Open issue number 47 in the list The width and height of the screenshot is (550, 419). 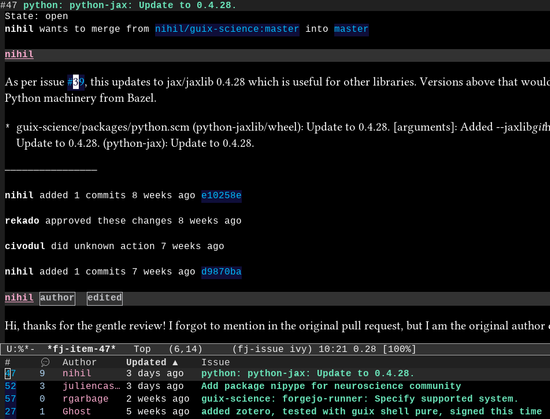(x=10, y=373)
